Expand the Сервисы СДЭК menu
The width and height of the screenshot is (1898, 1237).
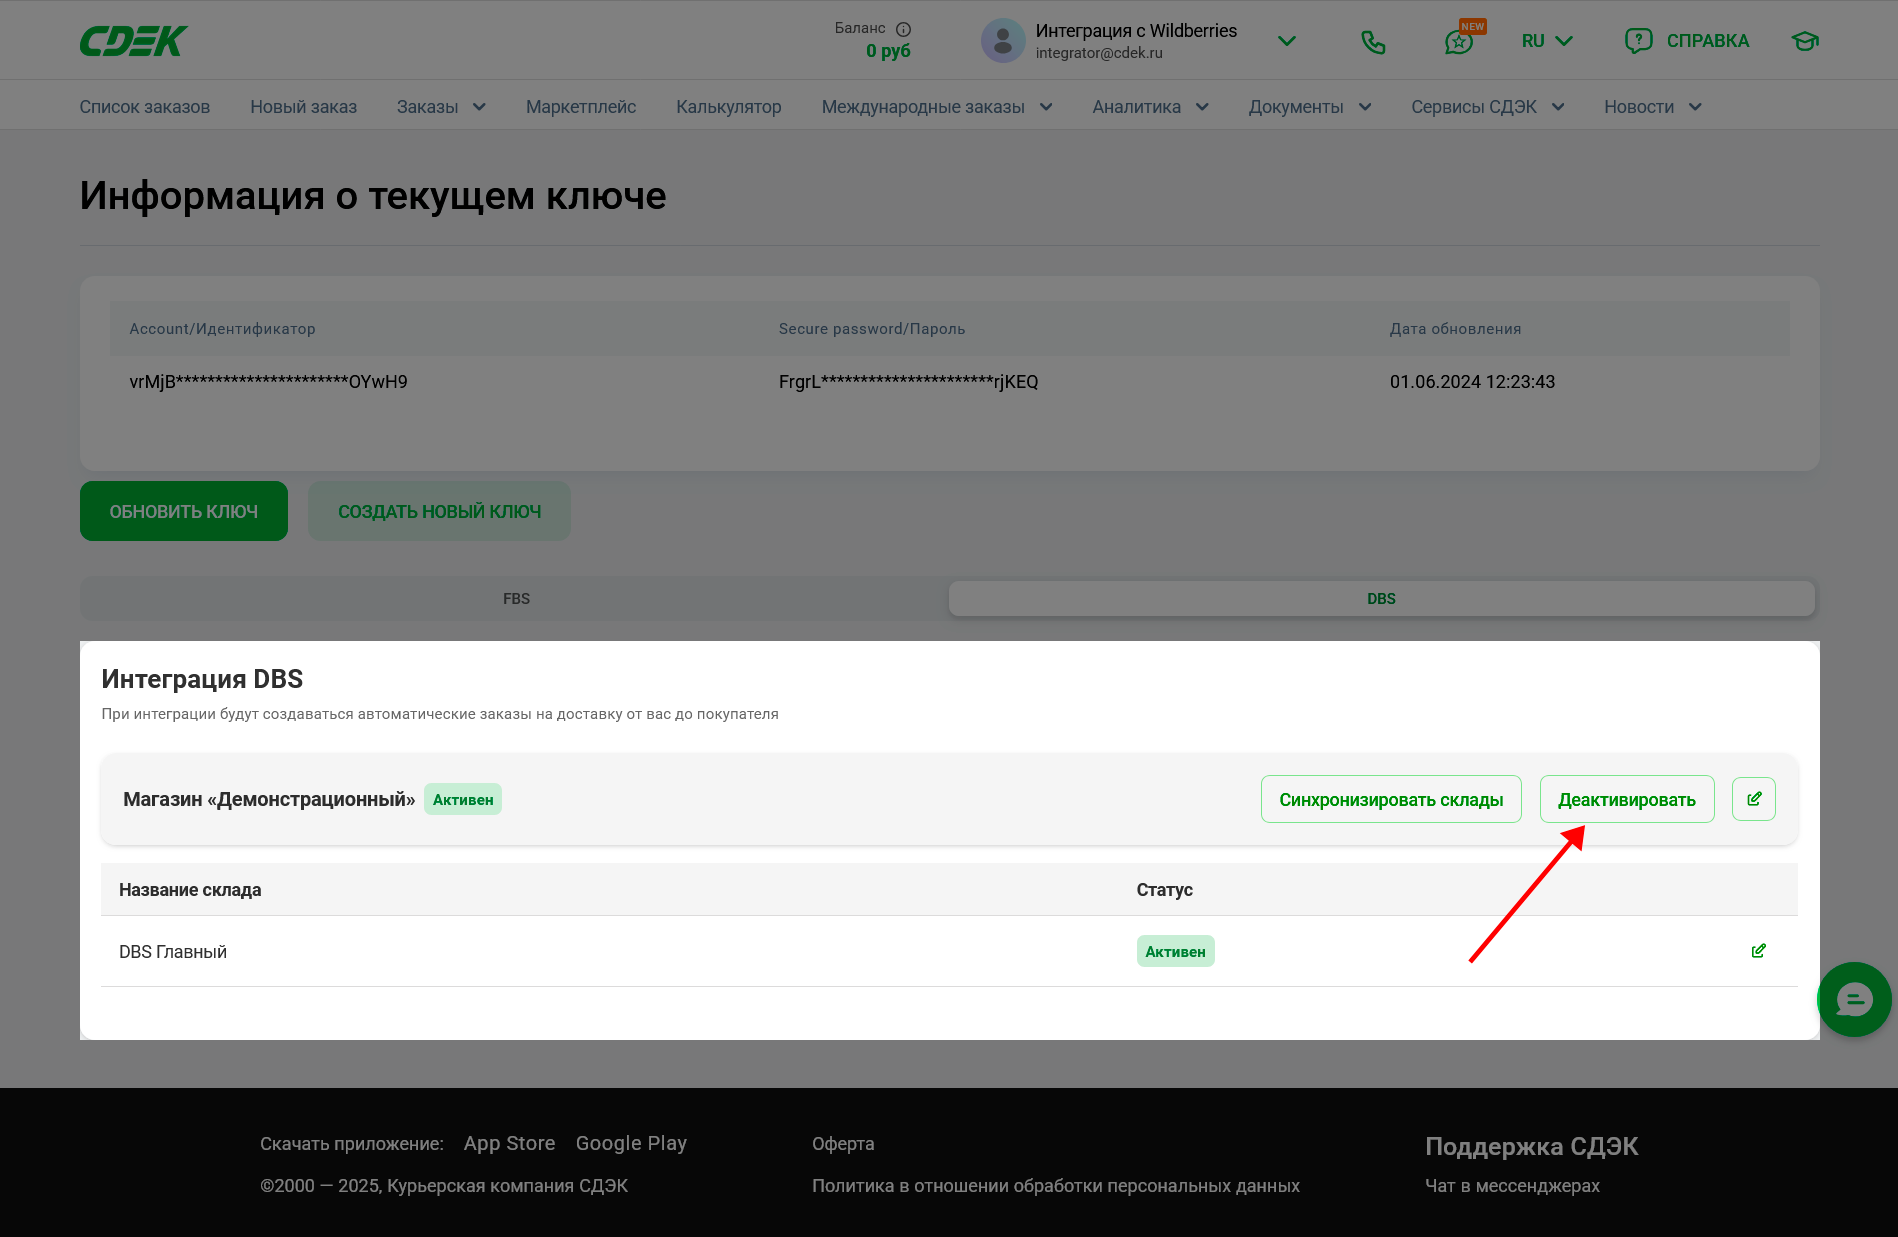1488,107
